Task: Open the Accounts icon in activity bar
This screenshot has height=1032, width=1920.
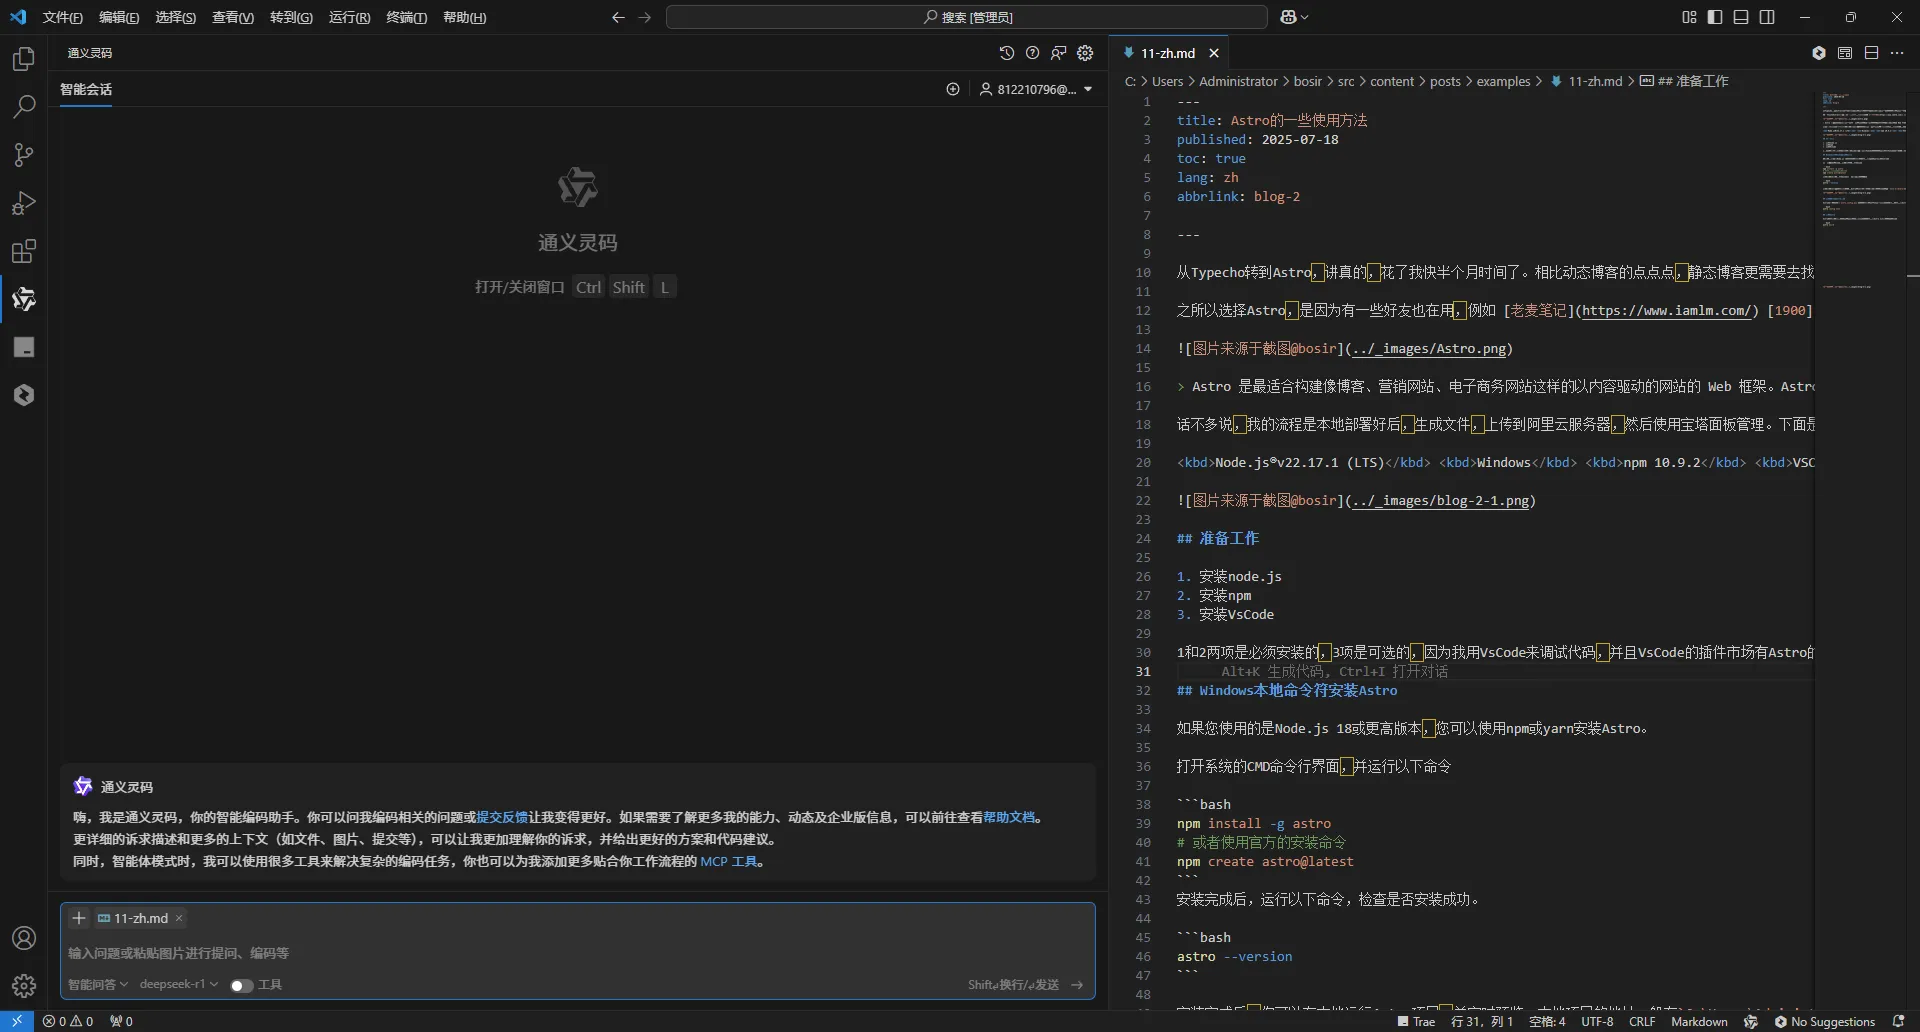Action: click(x=24, y=938)
